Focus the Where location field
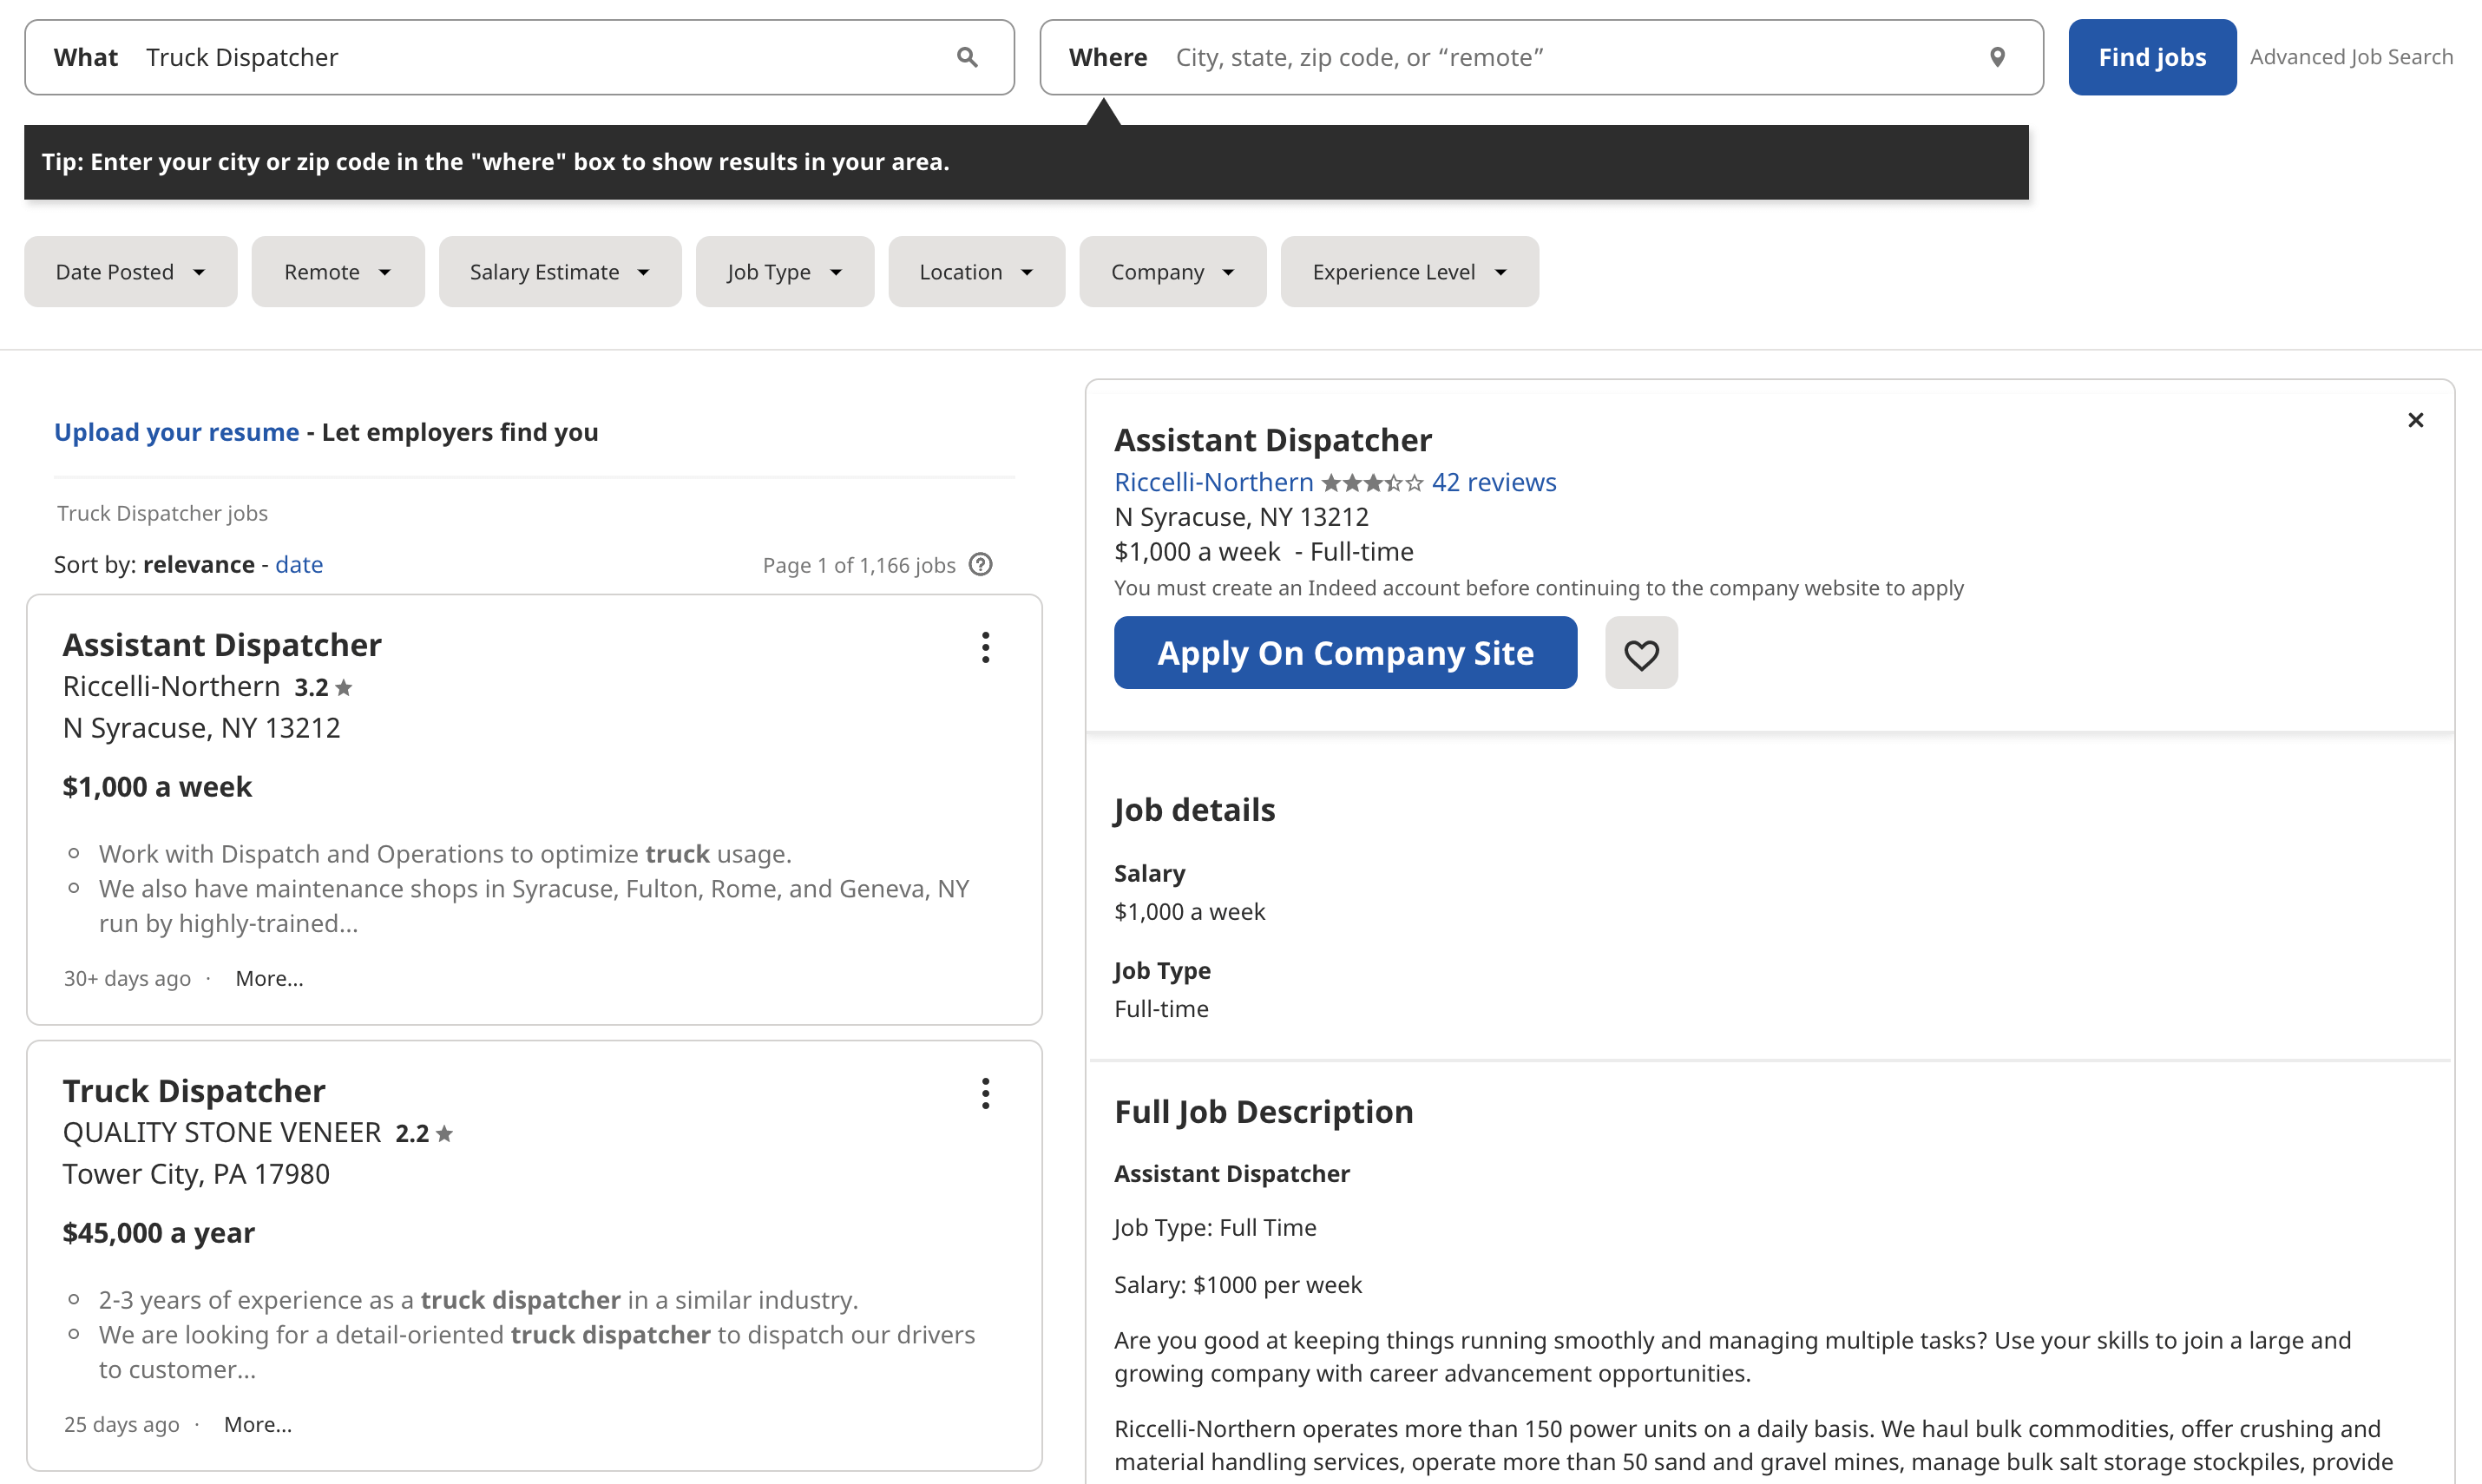This screenshot has height=1484, width=2482. coord(1541,57)
